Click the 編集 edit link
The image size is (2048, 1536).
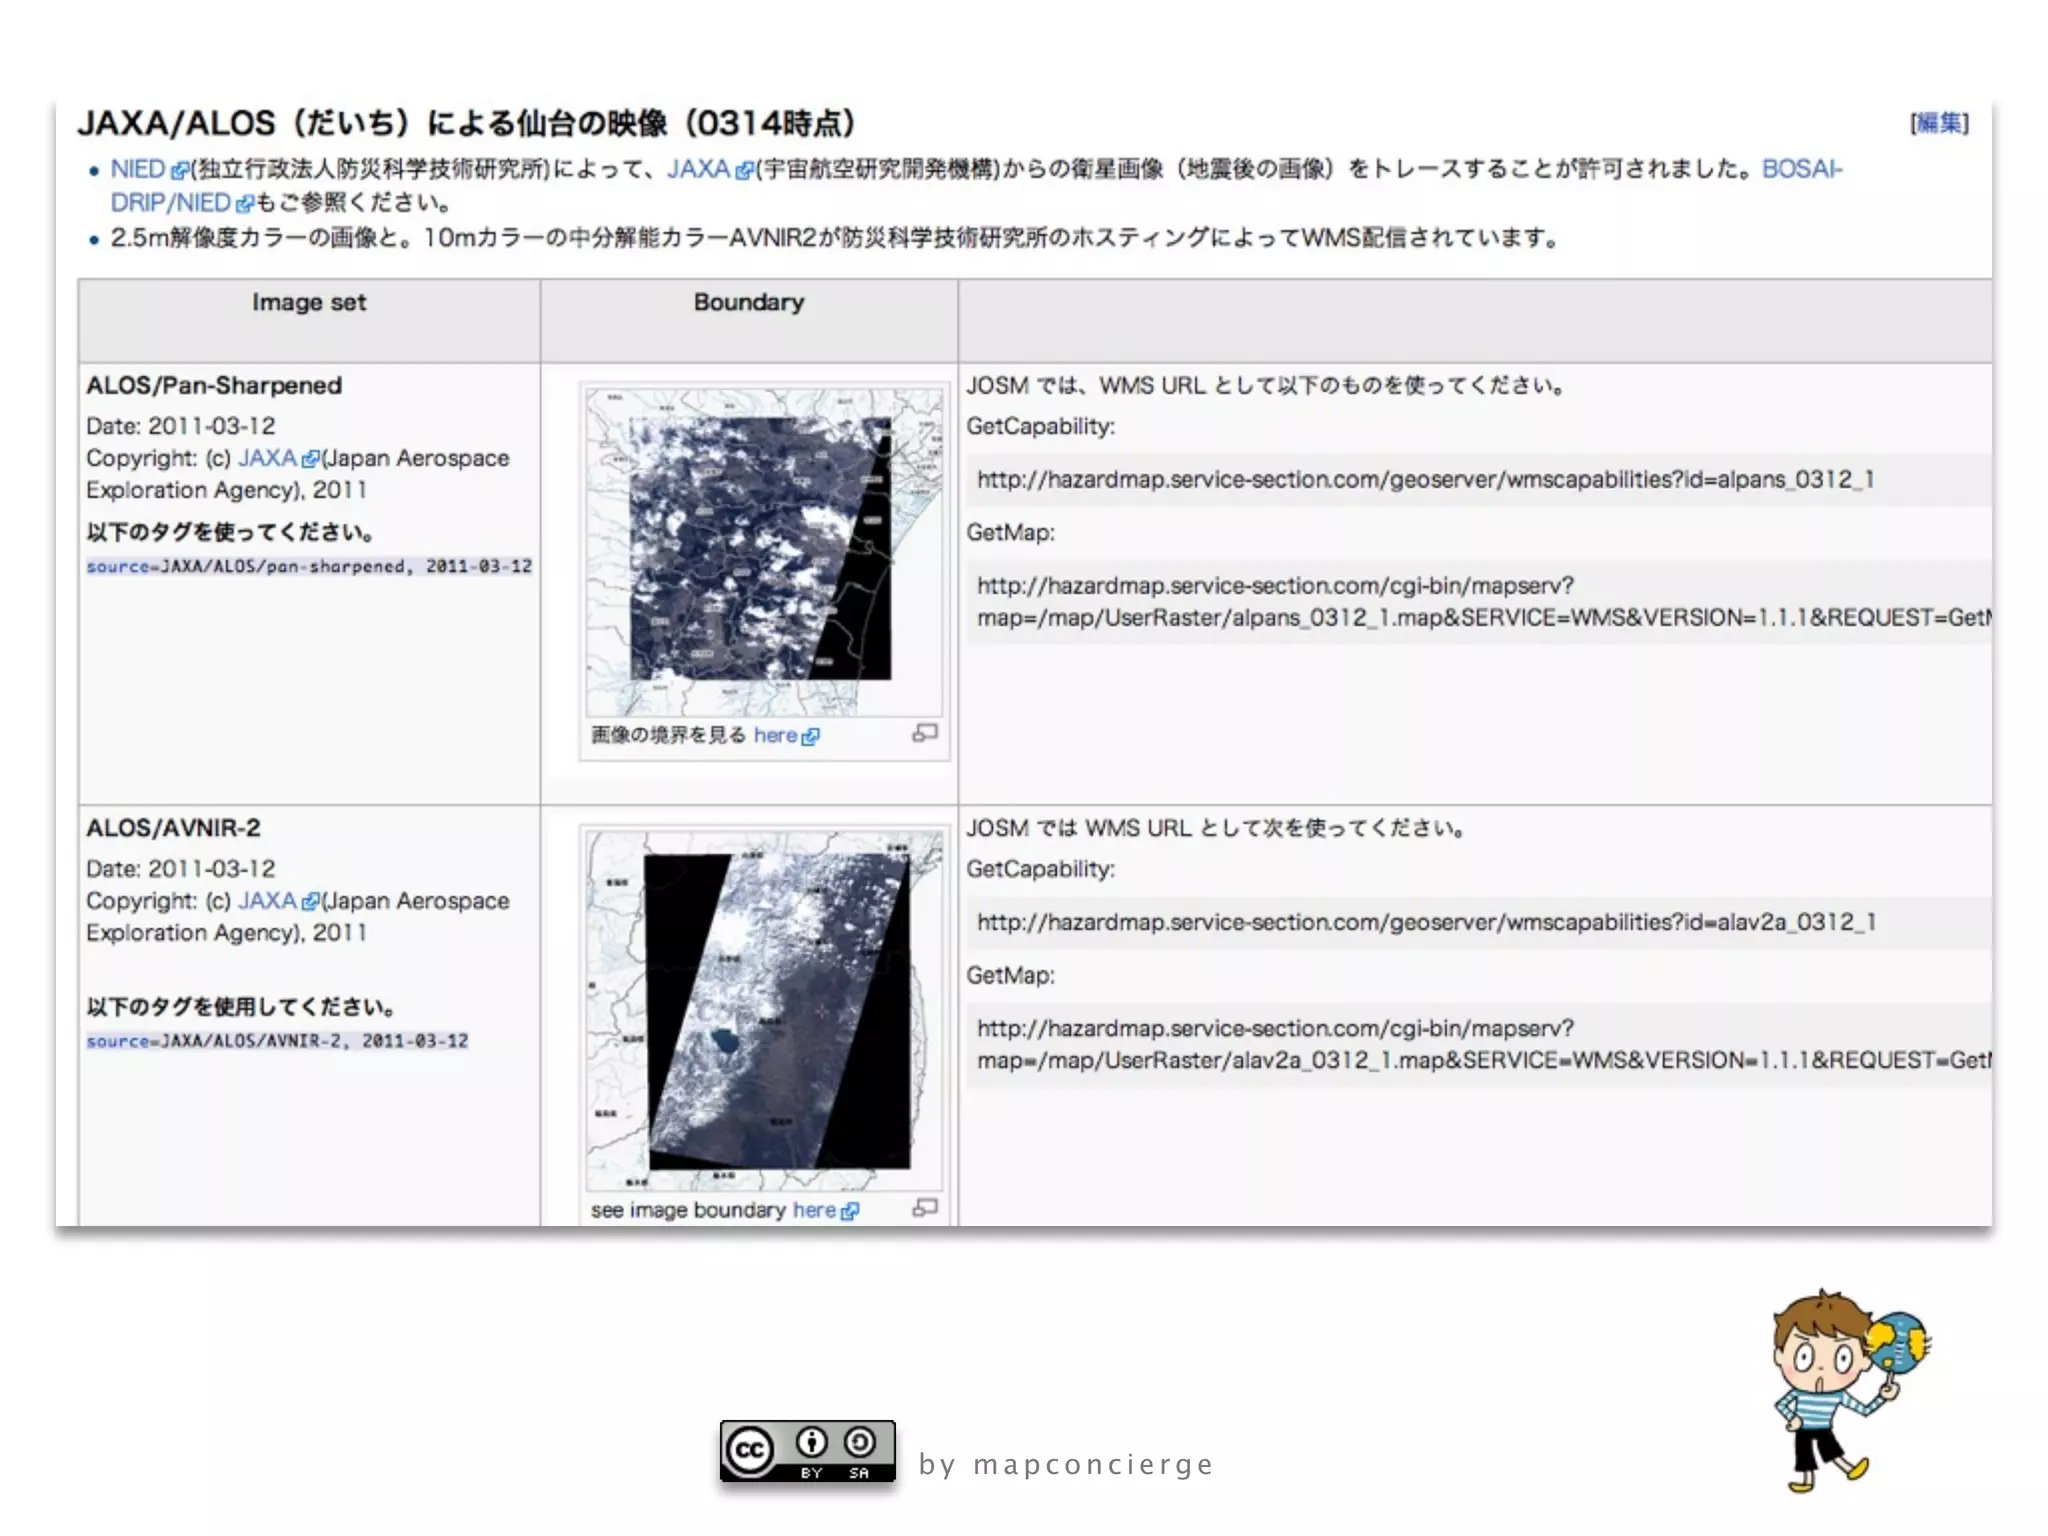(x=1939, y=123)
